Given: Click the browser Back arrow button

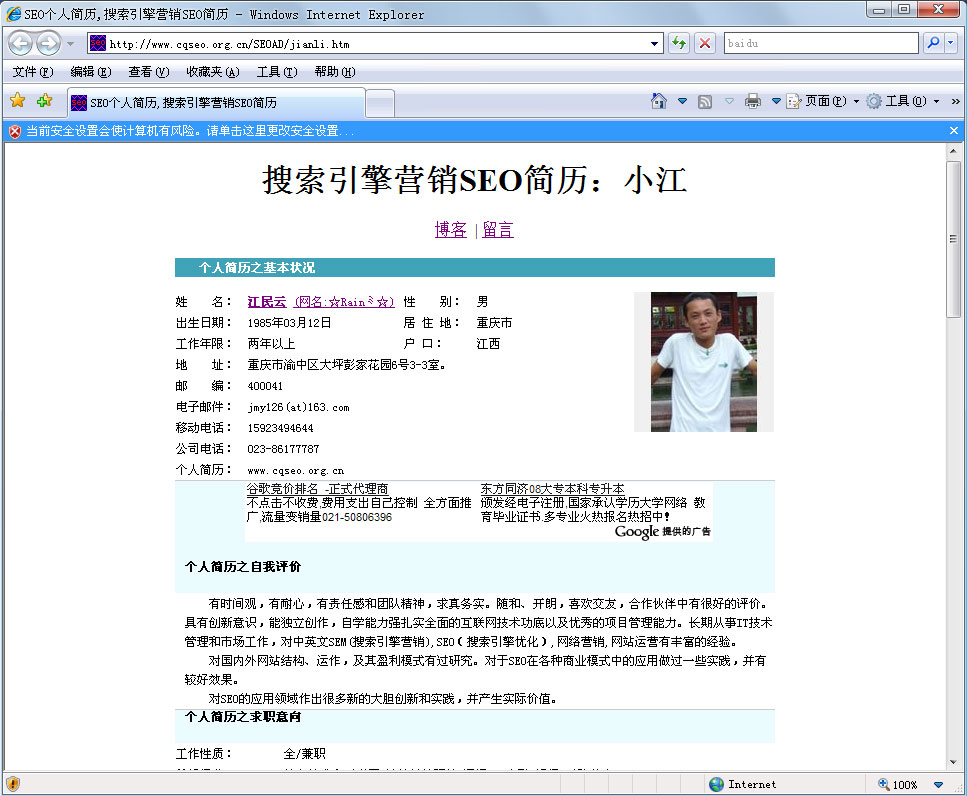Looking at the screenshot, I should pos(21,44).
